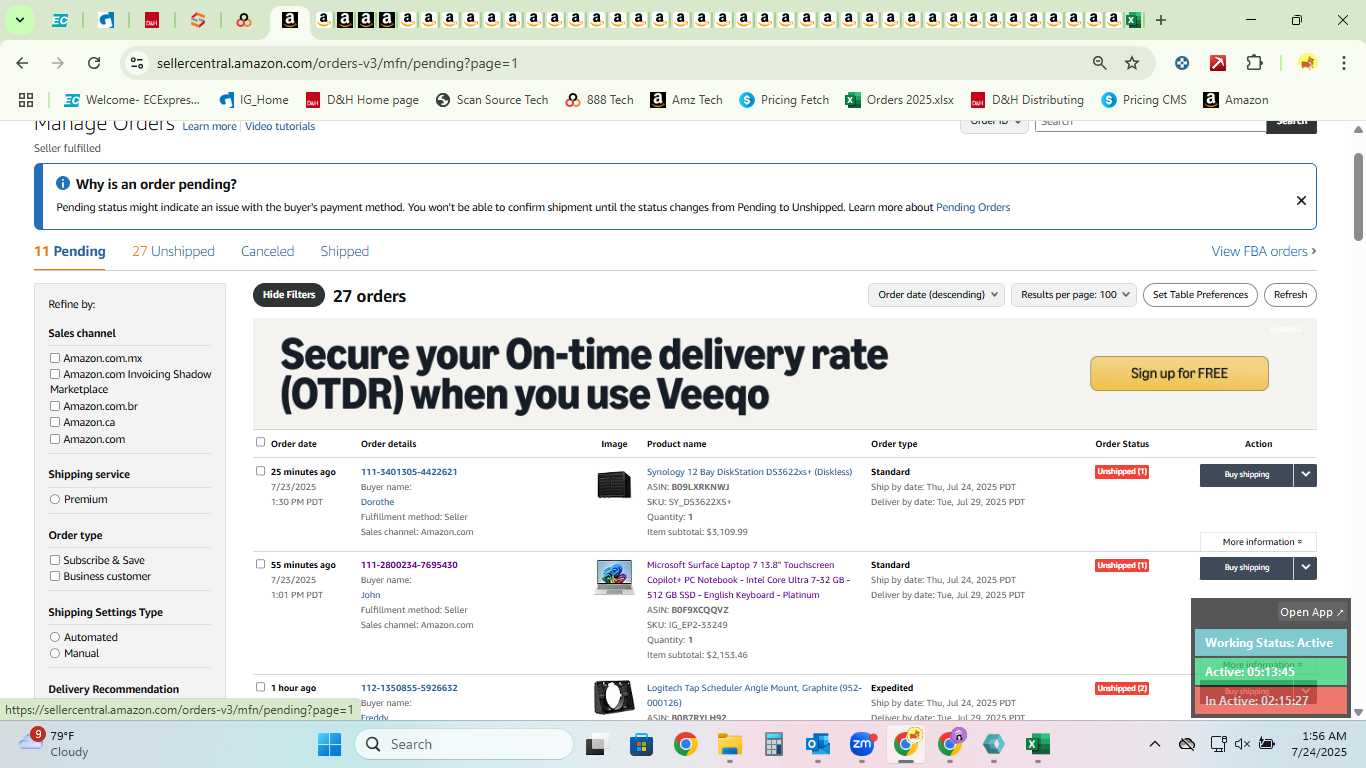Show hidden system tray icons
The height and width of the screenshot is (768, 1366).
tap(1154, 744)
